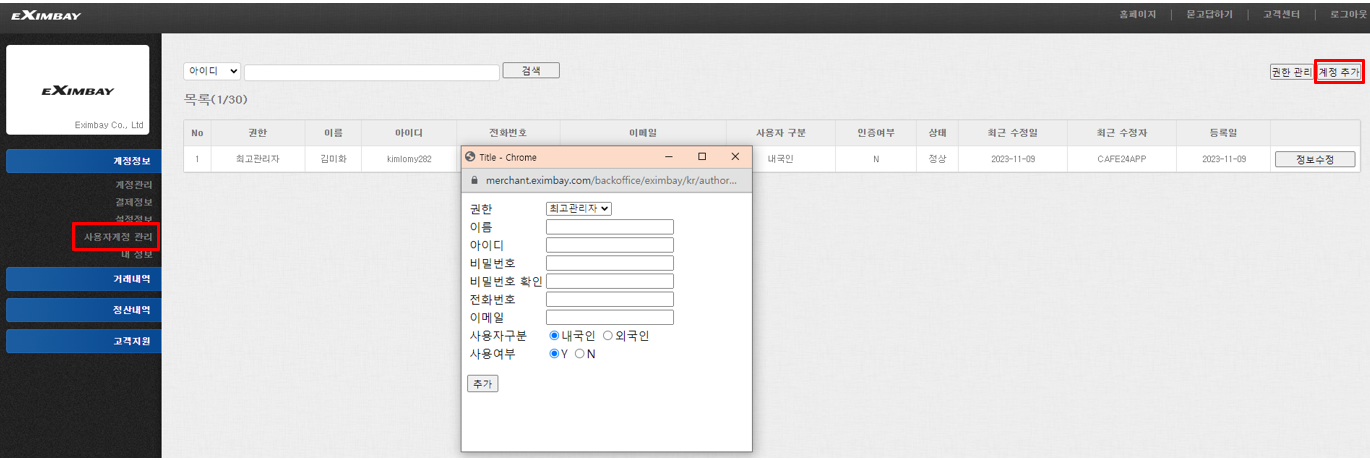Click the 정보수정 button for 김미화
The height and width of the screenshot is (460, 1370).
tap(1315, 159)
